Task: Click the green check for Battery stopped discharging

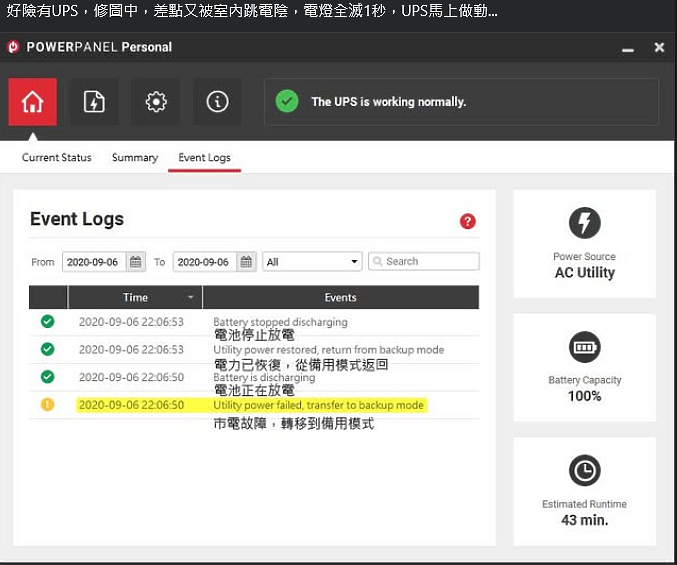Action: (x=47, y=321)
